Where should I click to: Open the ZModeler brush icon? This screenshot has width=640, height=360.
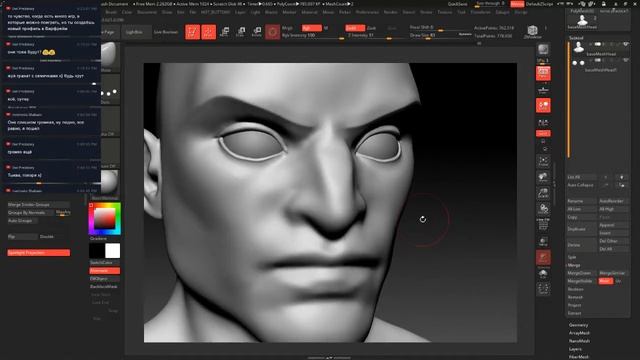coord(532,31)
